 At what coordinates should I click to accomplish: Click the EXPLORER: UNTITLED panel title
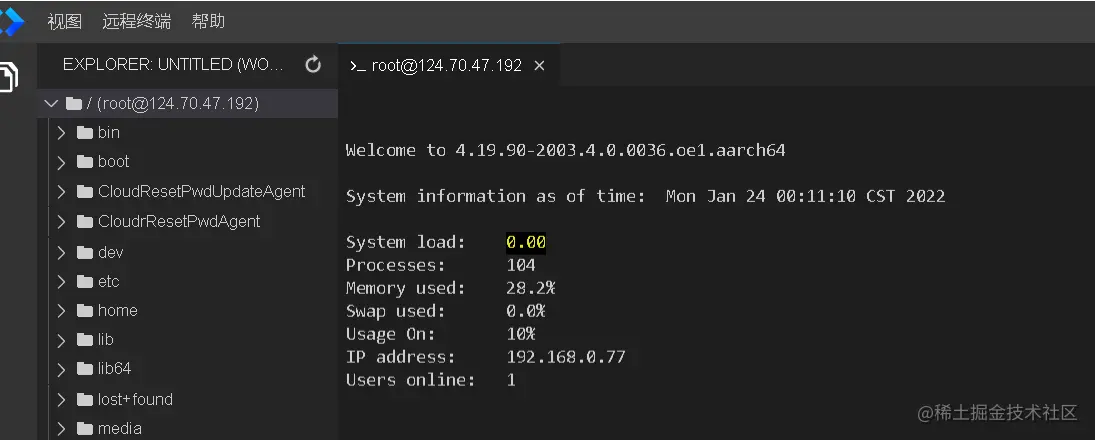coord(174,65)
